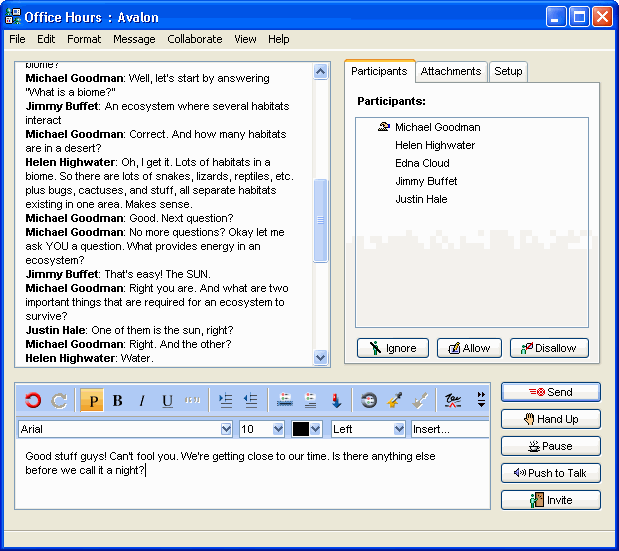Click the spell check signature icon
Screen dimensions: 619x551
point(452,401)
